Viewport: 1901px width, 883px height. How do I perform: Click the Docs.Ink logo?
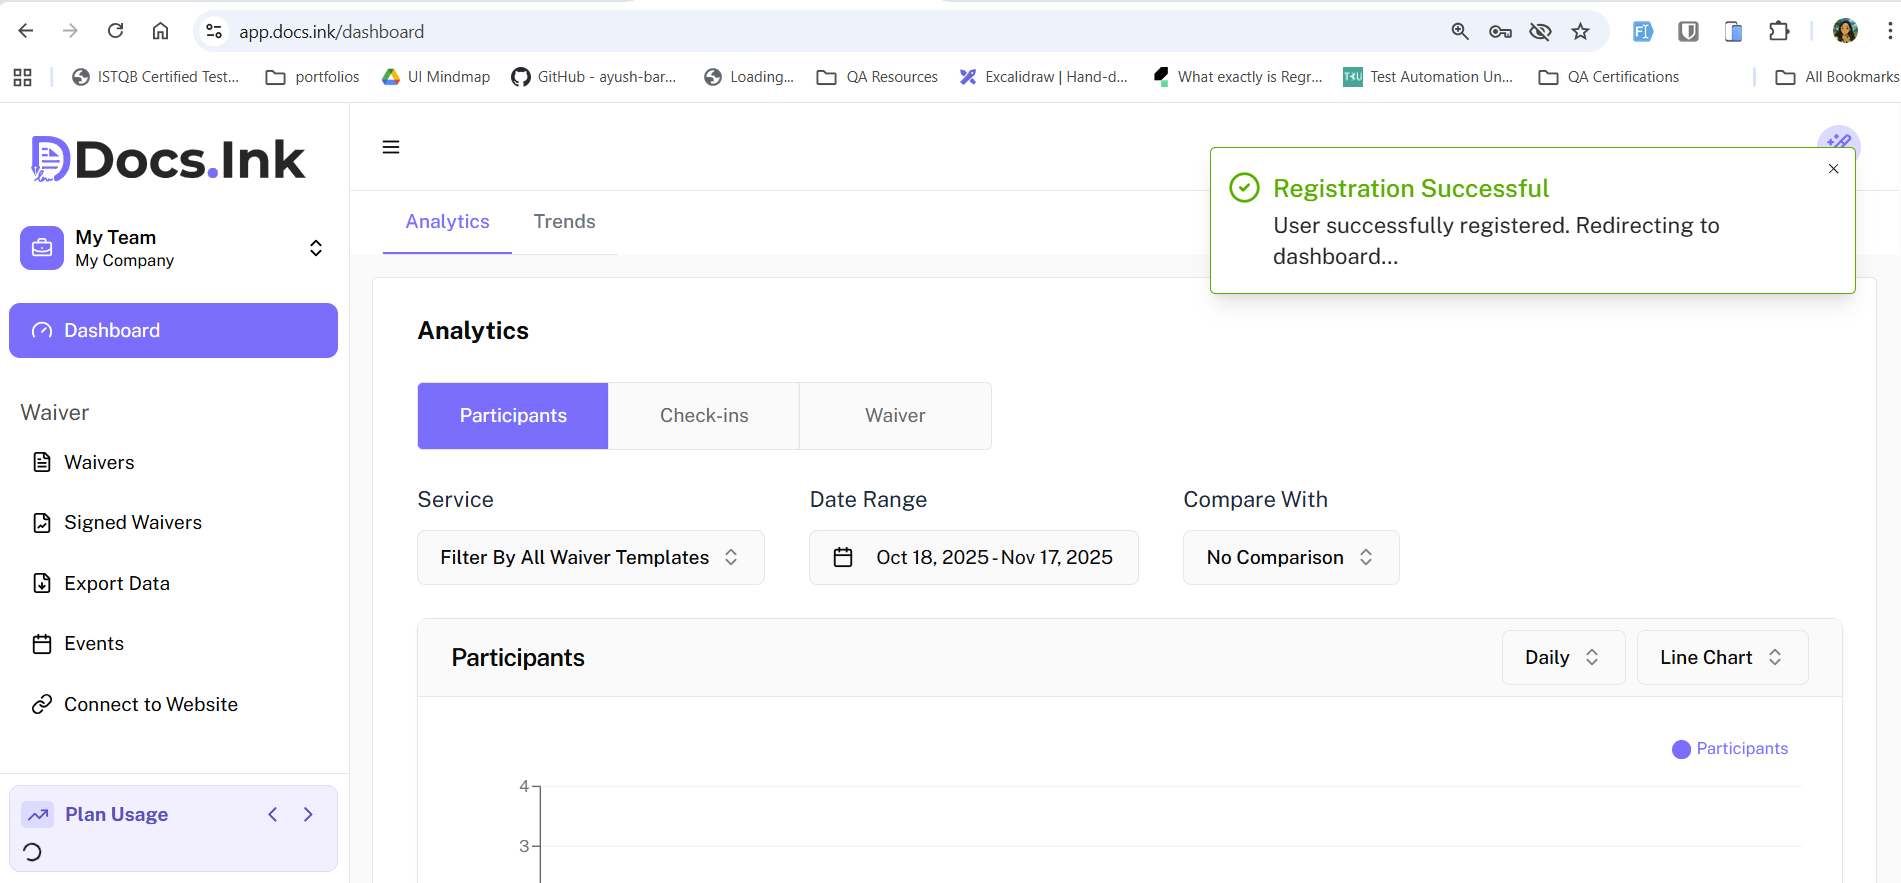tap(168, 160)
